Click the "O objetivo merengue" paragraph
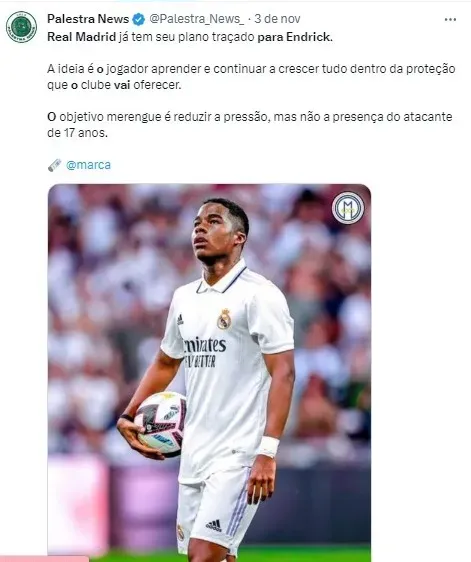The image size is (471, 562). [x=249, y=125]
